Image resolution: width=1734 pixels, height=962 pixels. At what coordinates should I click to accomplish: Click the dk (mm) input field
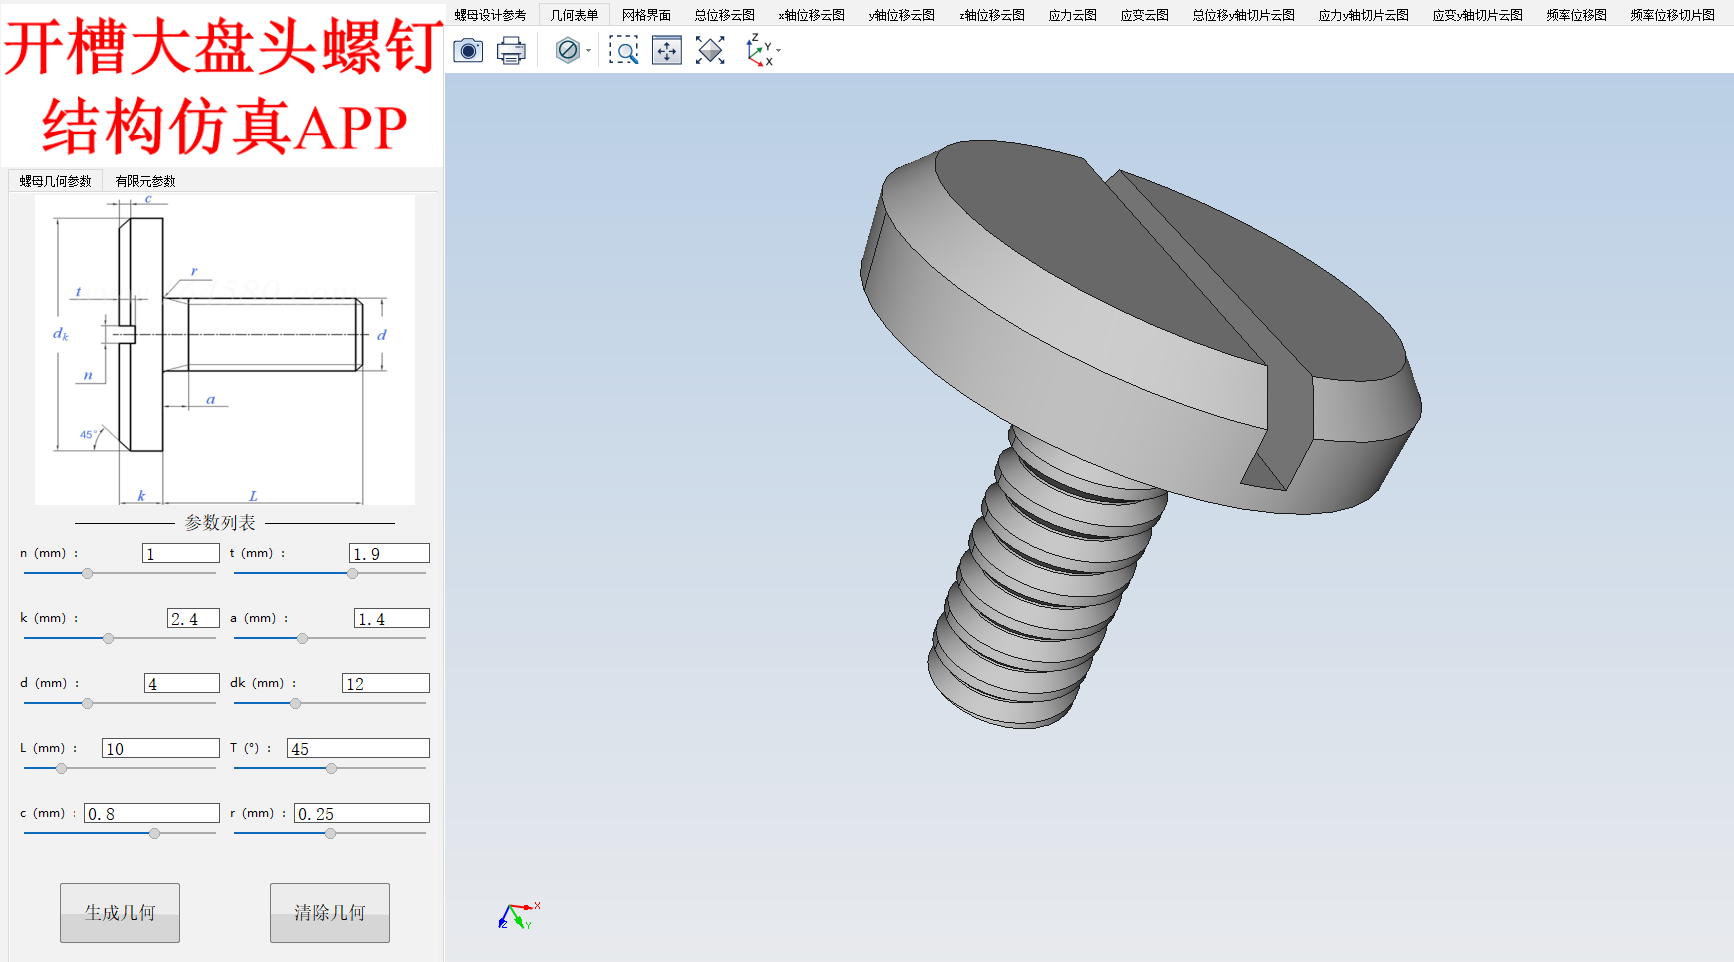386,683
